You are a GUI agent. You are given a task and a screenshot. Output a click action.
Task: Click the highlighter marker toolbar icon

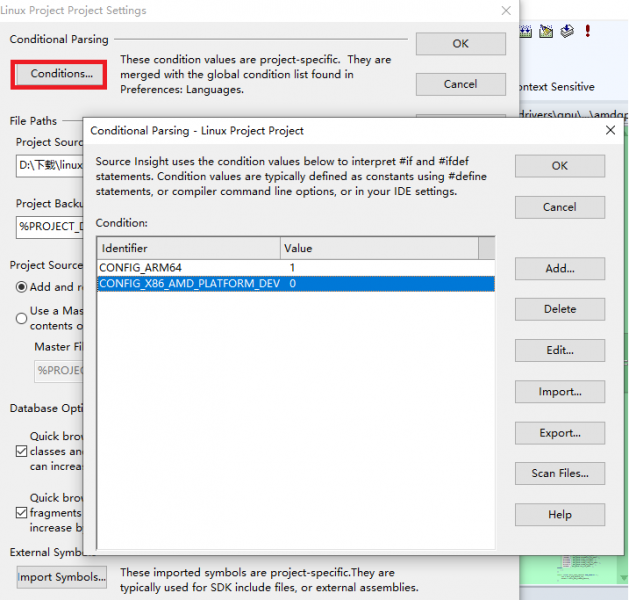click(546, 32)
